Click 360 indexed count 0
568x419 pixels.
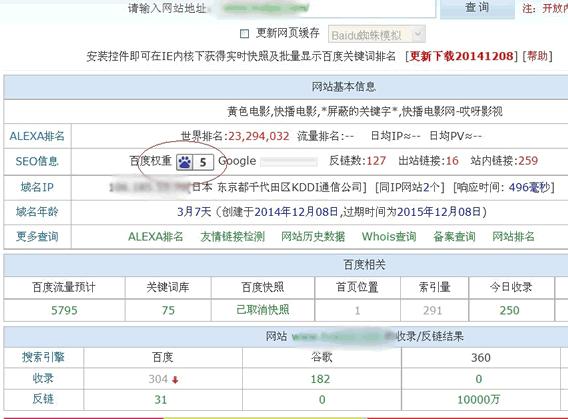pos(479,379)
